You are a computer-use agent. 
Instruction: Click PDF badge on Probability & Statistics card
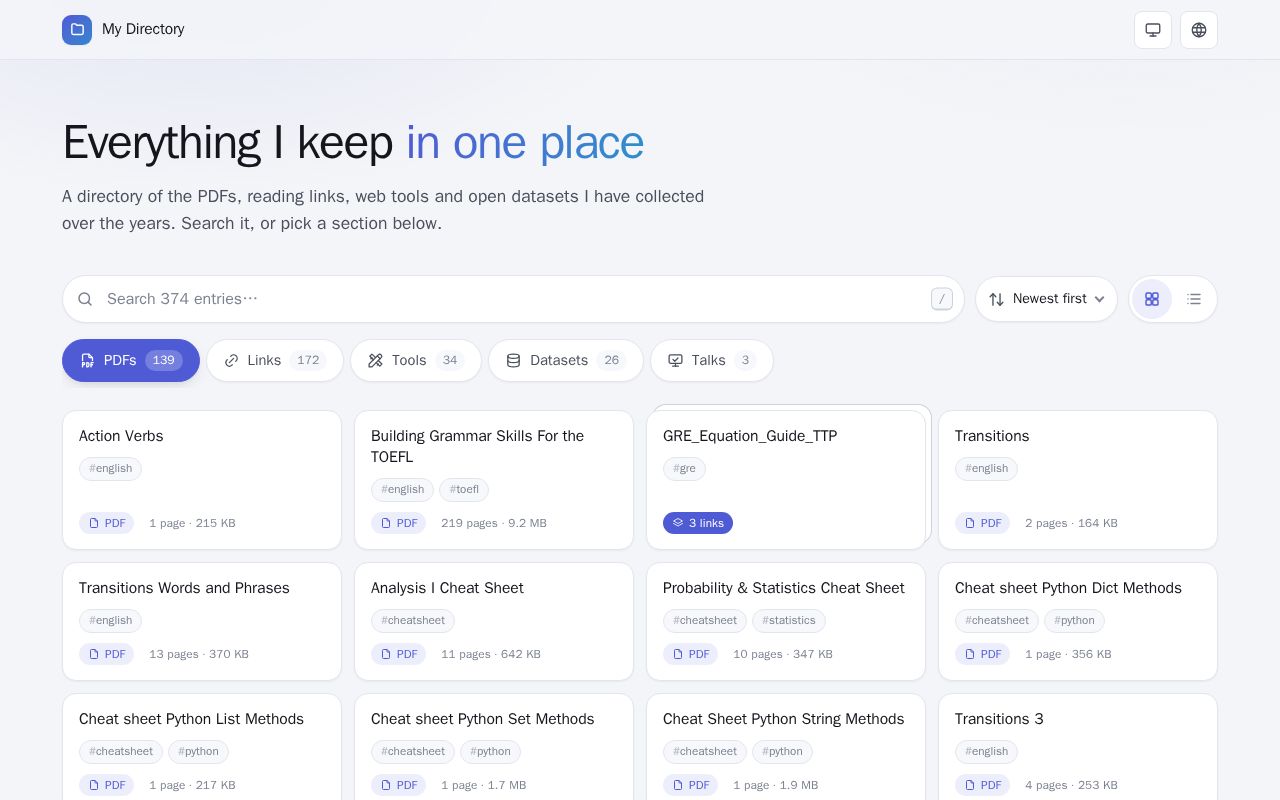690,654
